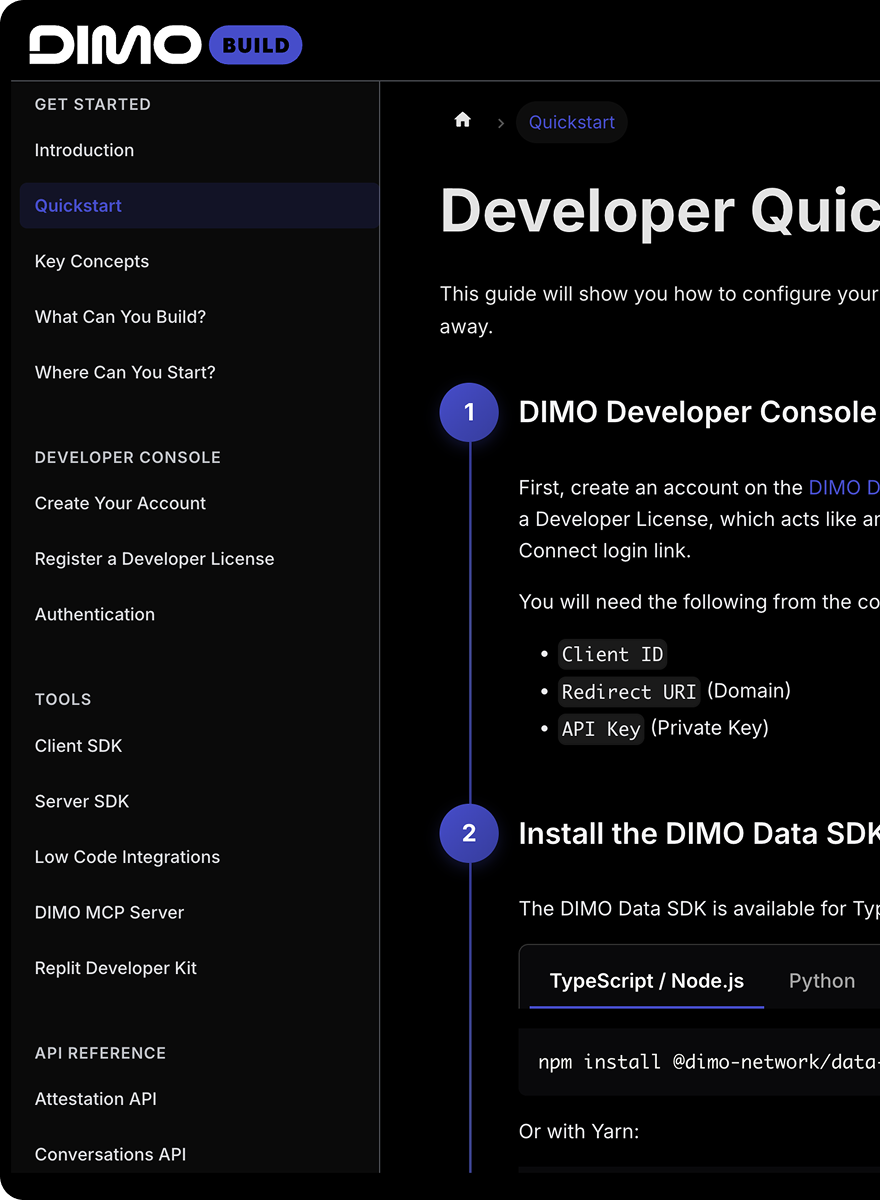The width and height of the screenshot is (880, 1200).
Task: Click the Developer Quickstart page title
Action: [660, 210]
